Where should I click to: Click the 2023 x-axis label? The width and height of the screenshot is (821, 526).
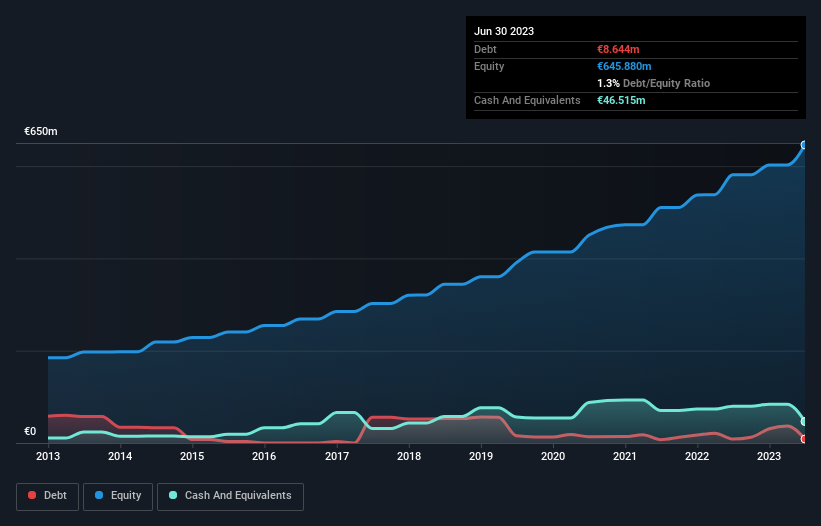(769, 457)
